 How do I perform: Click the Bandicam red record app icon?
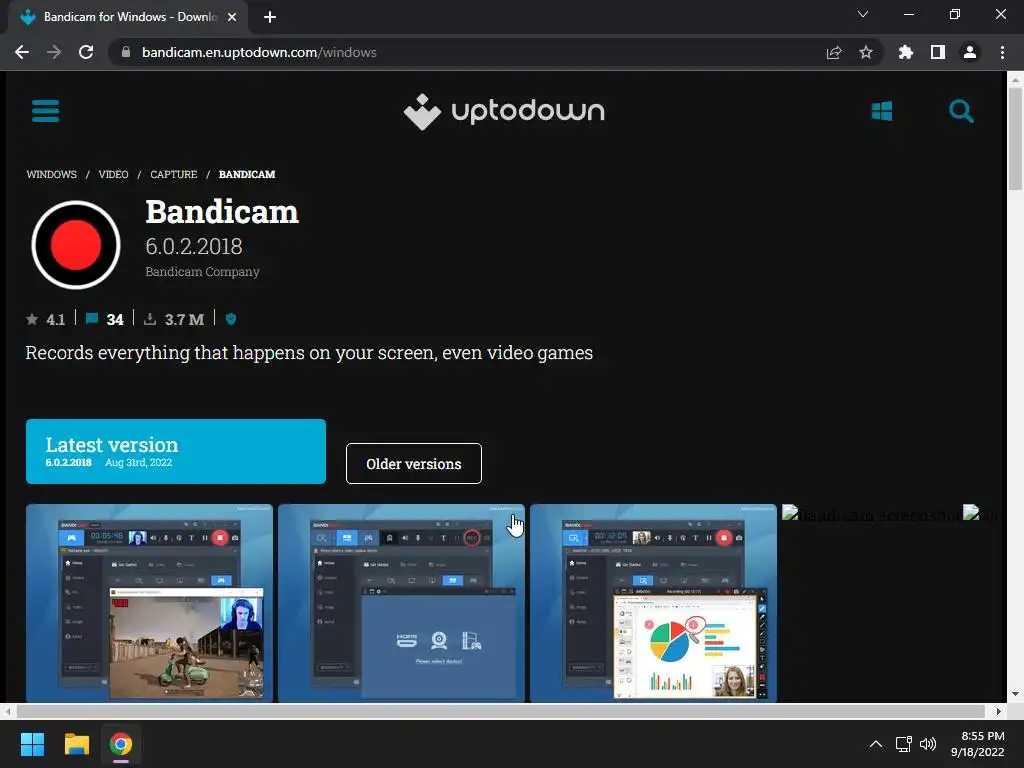coord(76,244)
